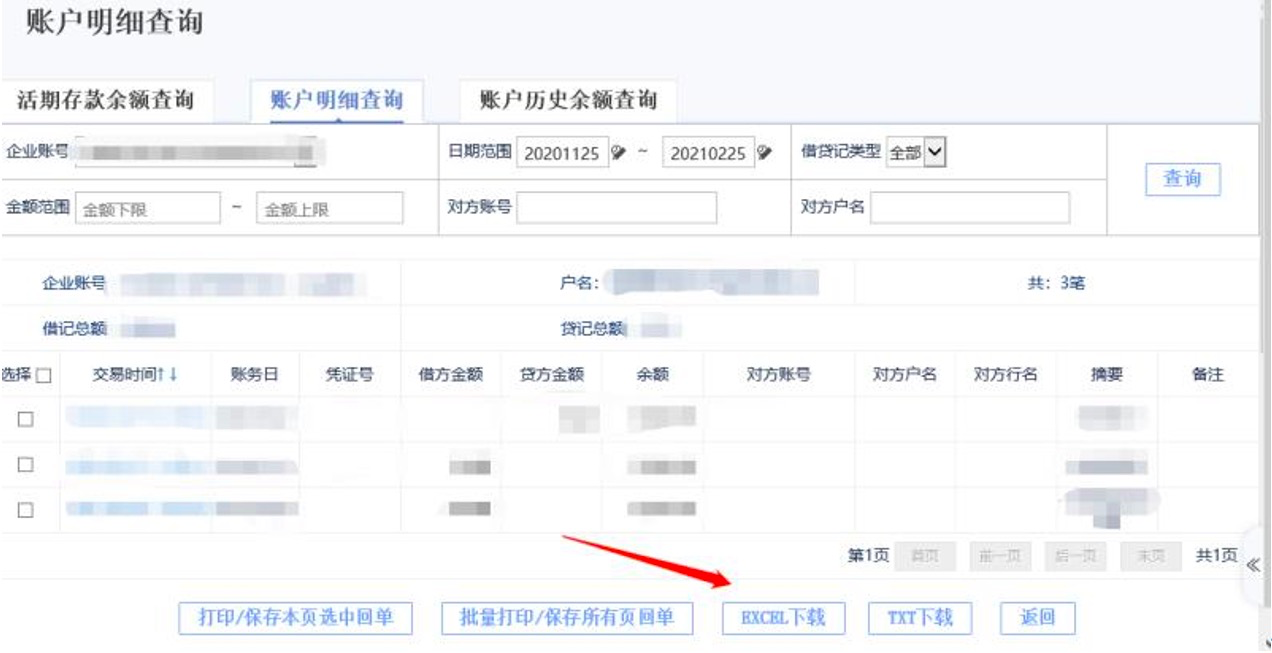Screen dimensions: 1272x653
Task: Click the 共: 3笔 total count text
Action: pyautogui.click(x=1057, y=283)
